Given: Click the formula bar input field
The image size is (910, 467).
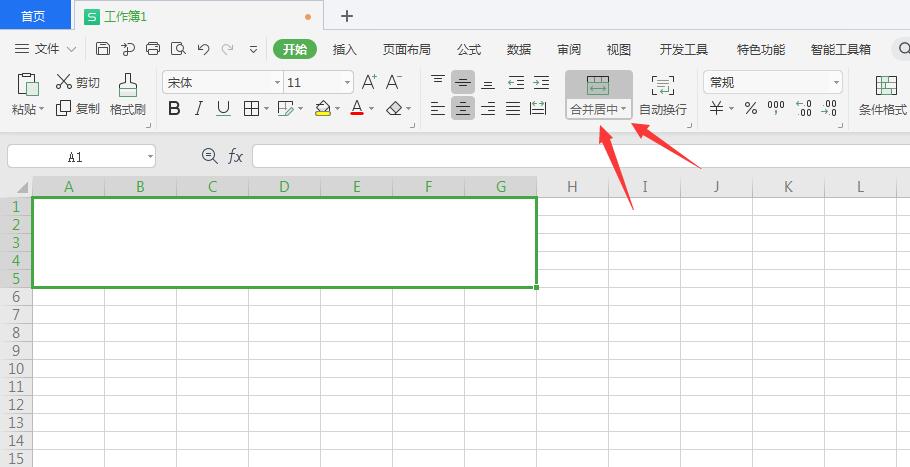Looking at the screenshot, I should pos(581,156).
